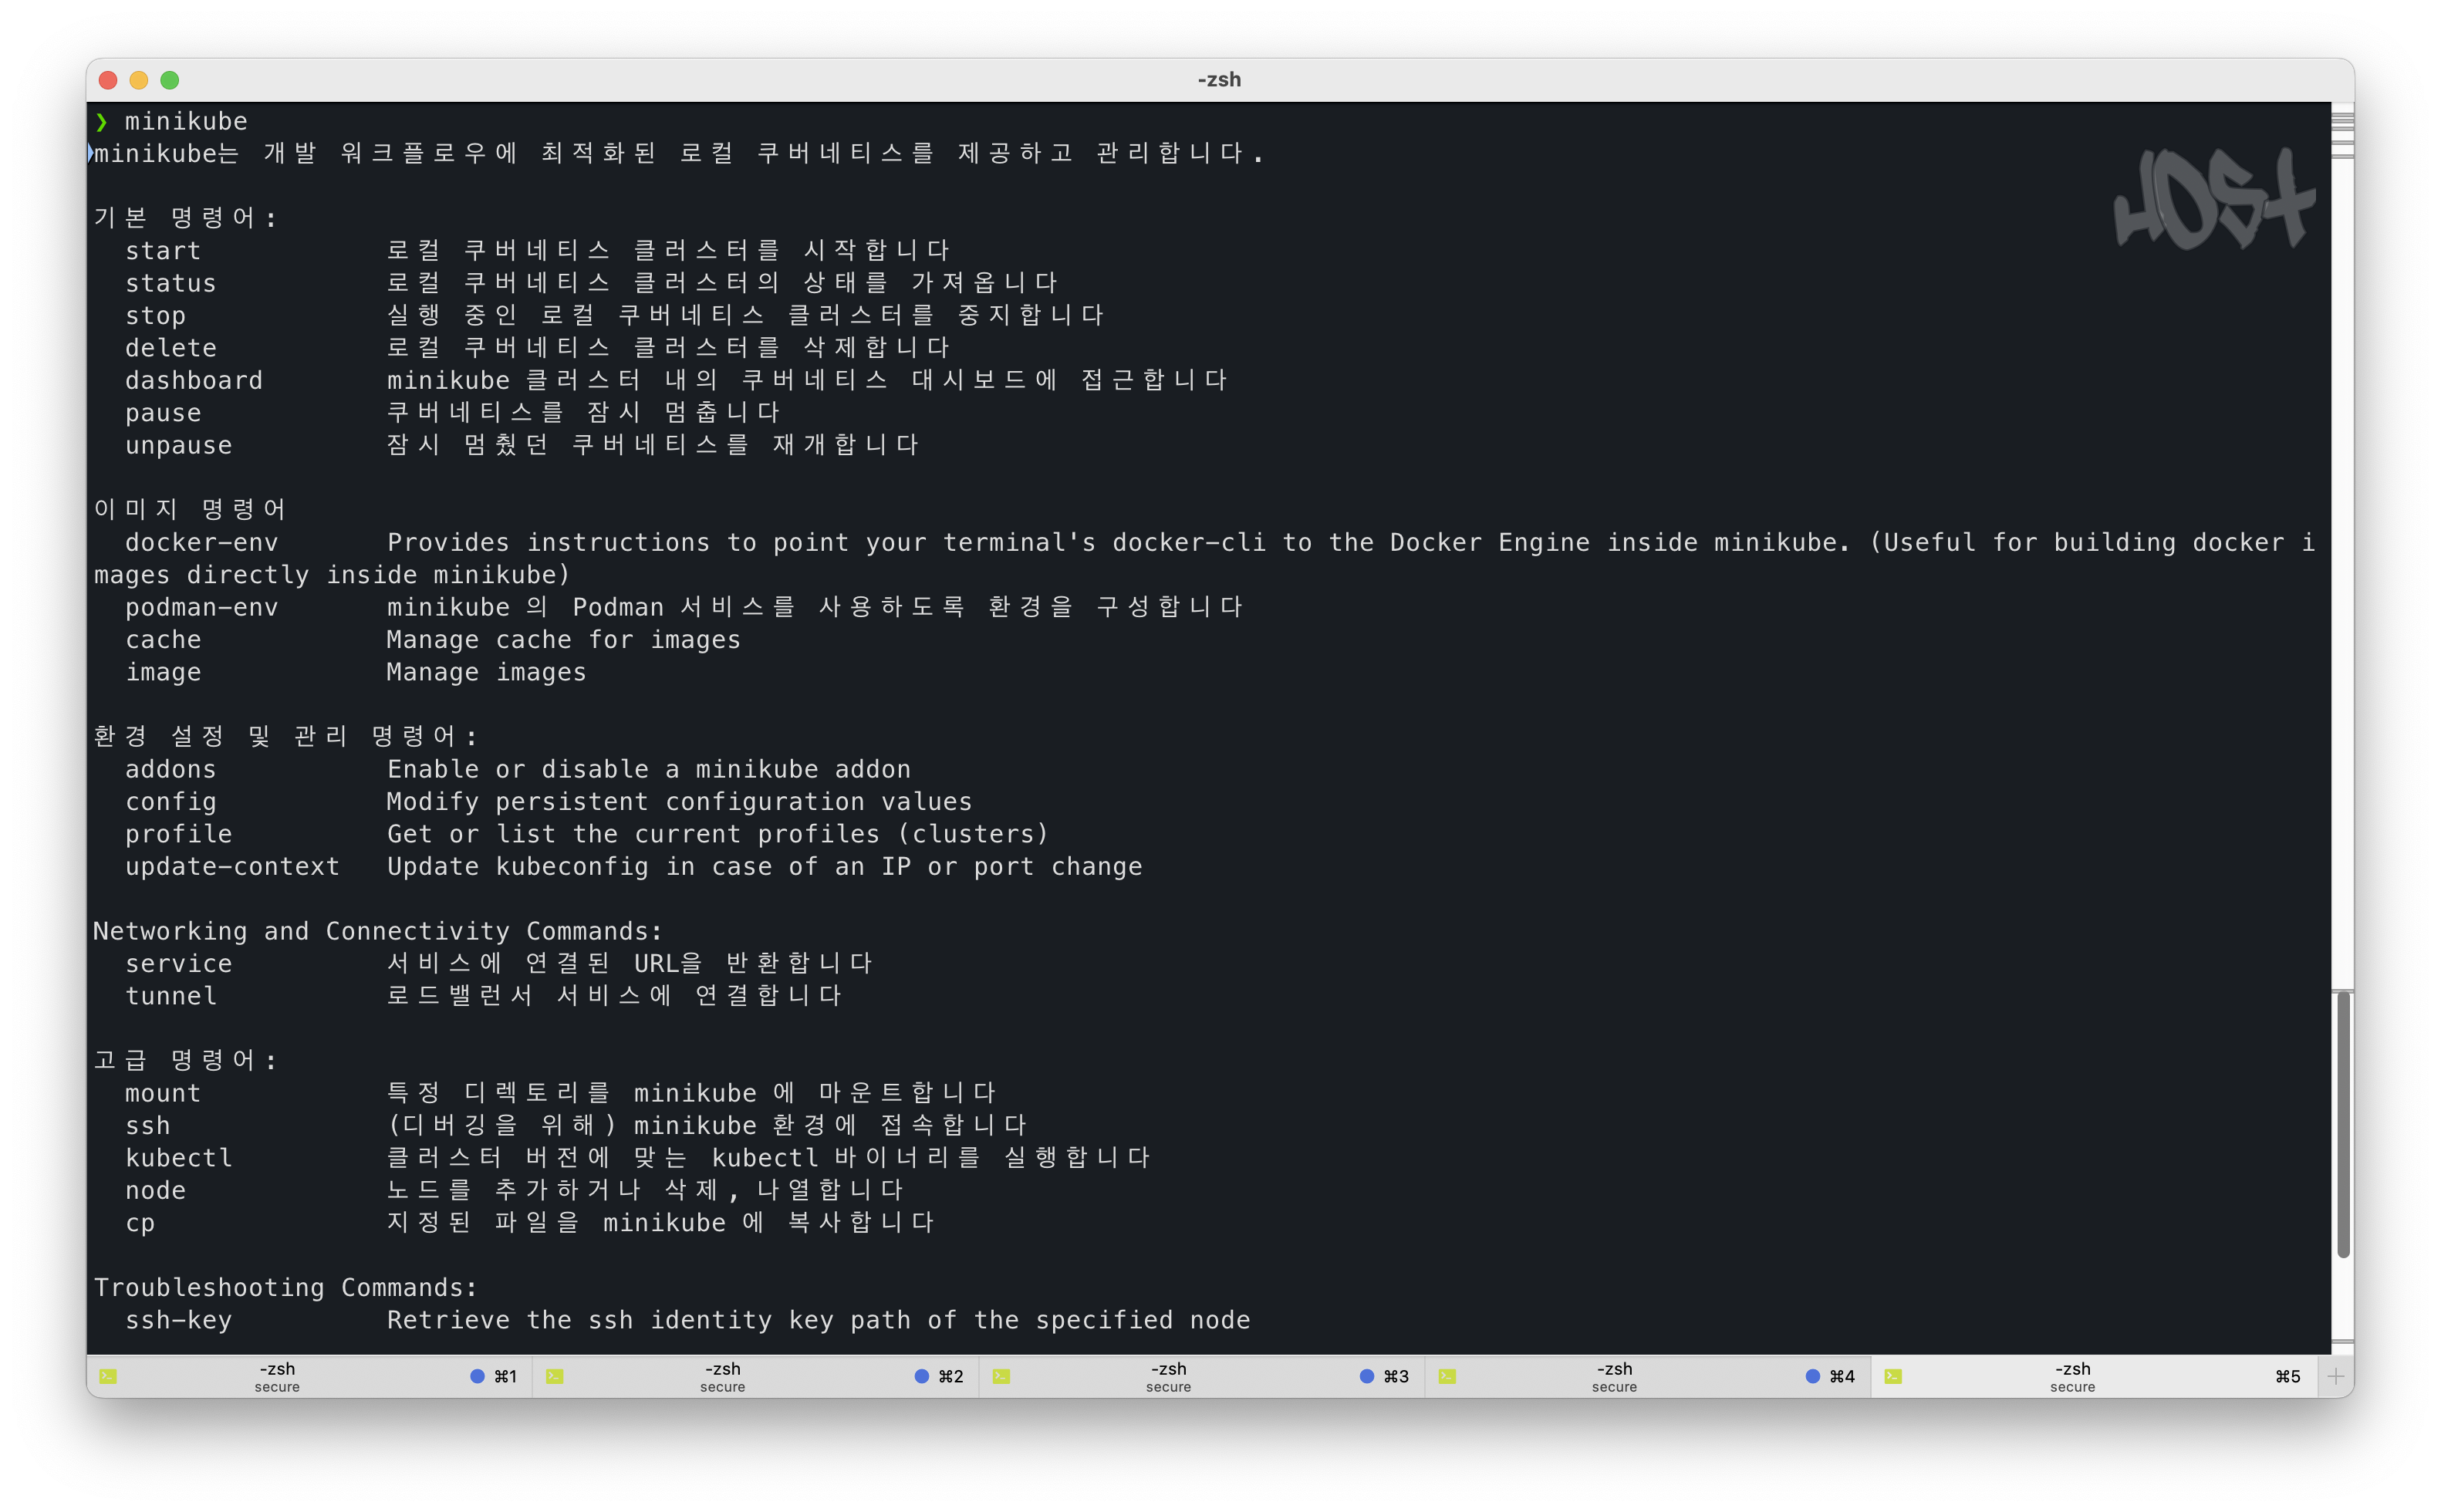The height and width of the screenshot is (1512, 2441).
Task: Click terminal icon on the ⌘2 tab
Action: pyautogui.click(x=554, y=1377)
